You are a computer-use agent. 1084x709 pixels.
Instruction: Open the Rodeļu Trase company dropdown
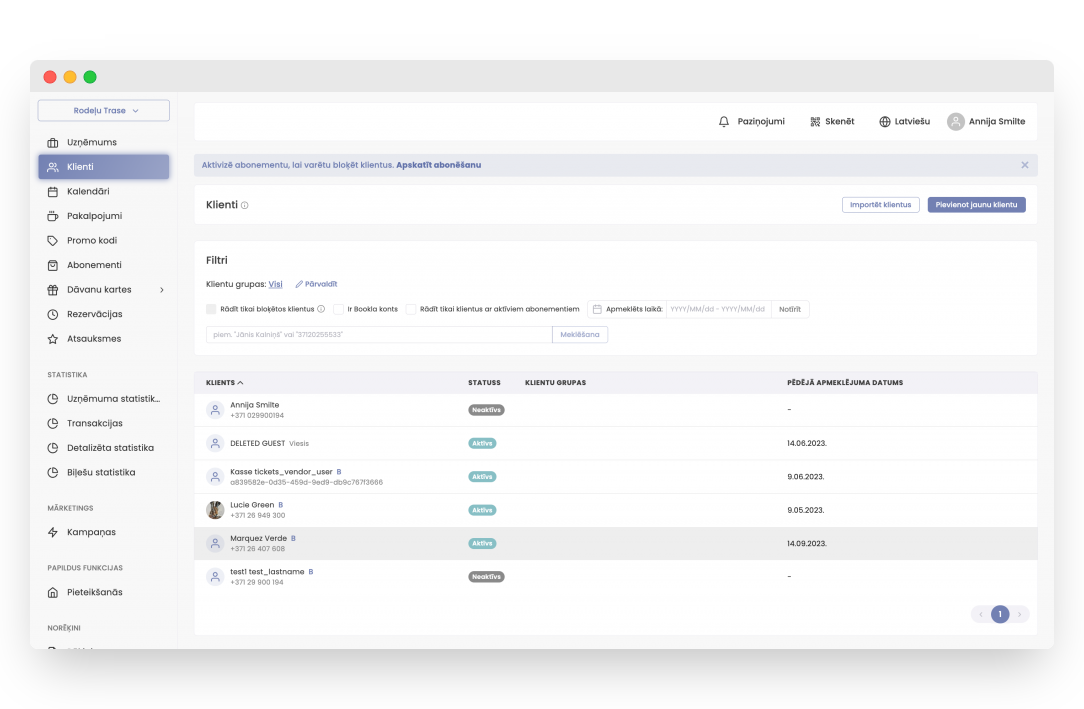104,111
